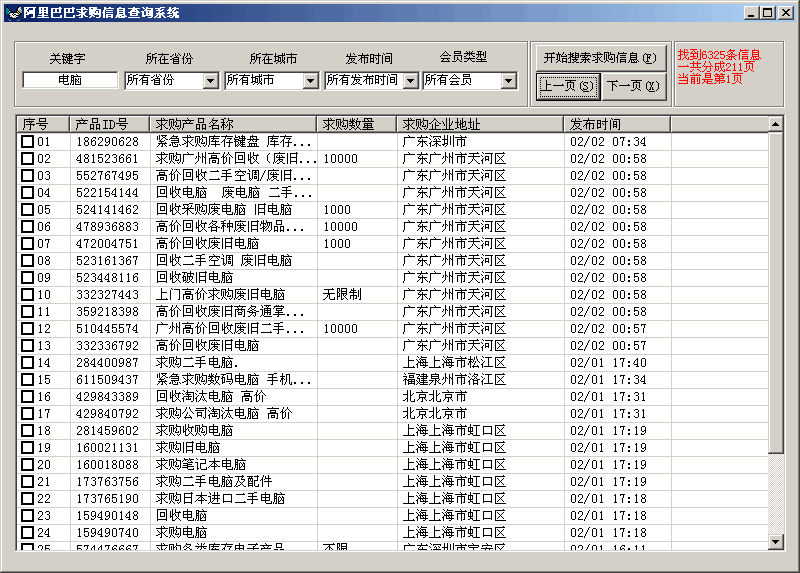Viewport: 800px width, 573px height.
Task: Click the 求购产品名称 column header
Action: (233, 124)
